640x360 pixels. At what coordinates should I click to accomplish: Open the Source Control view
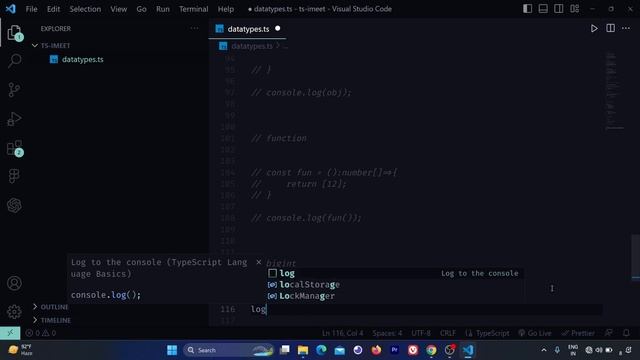[x=14, y=90]
